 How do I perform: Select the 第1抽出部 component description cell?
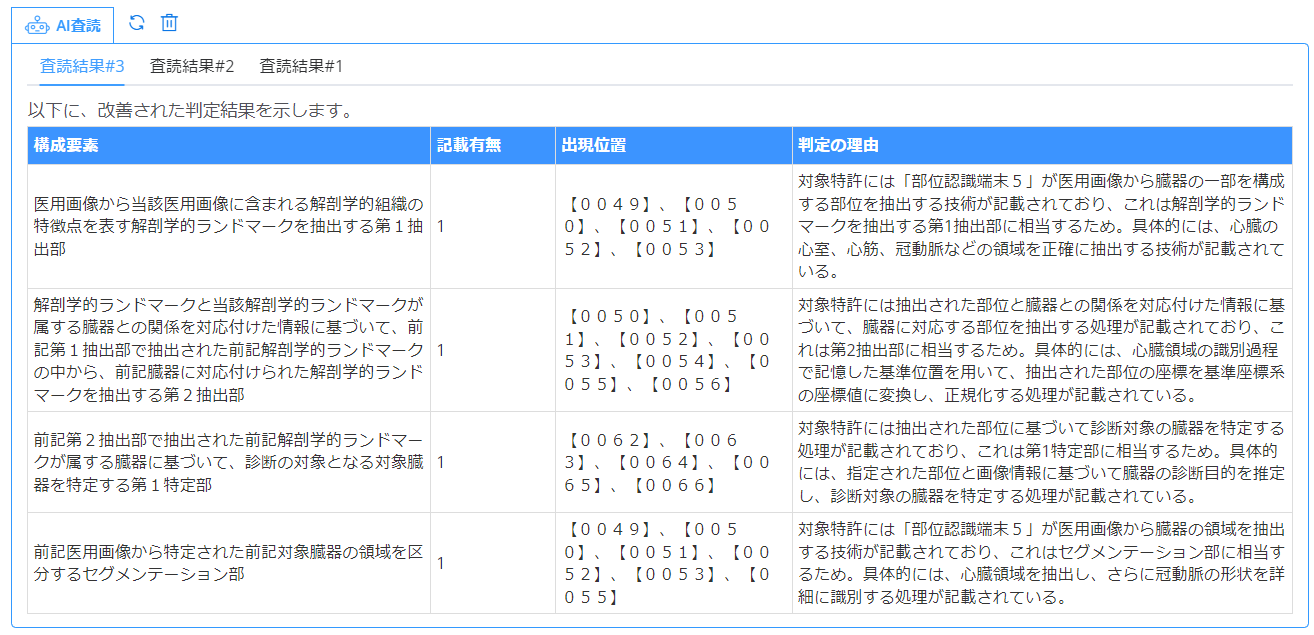click(x=228, y=226)
